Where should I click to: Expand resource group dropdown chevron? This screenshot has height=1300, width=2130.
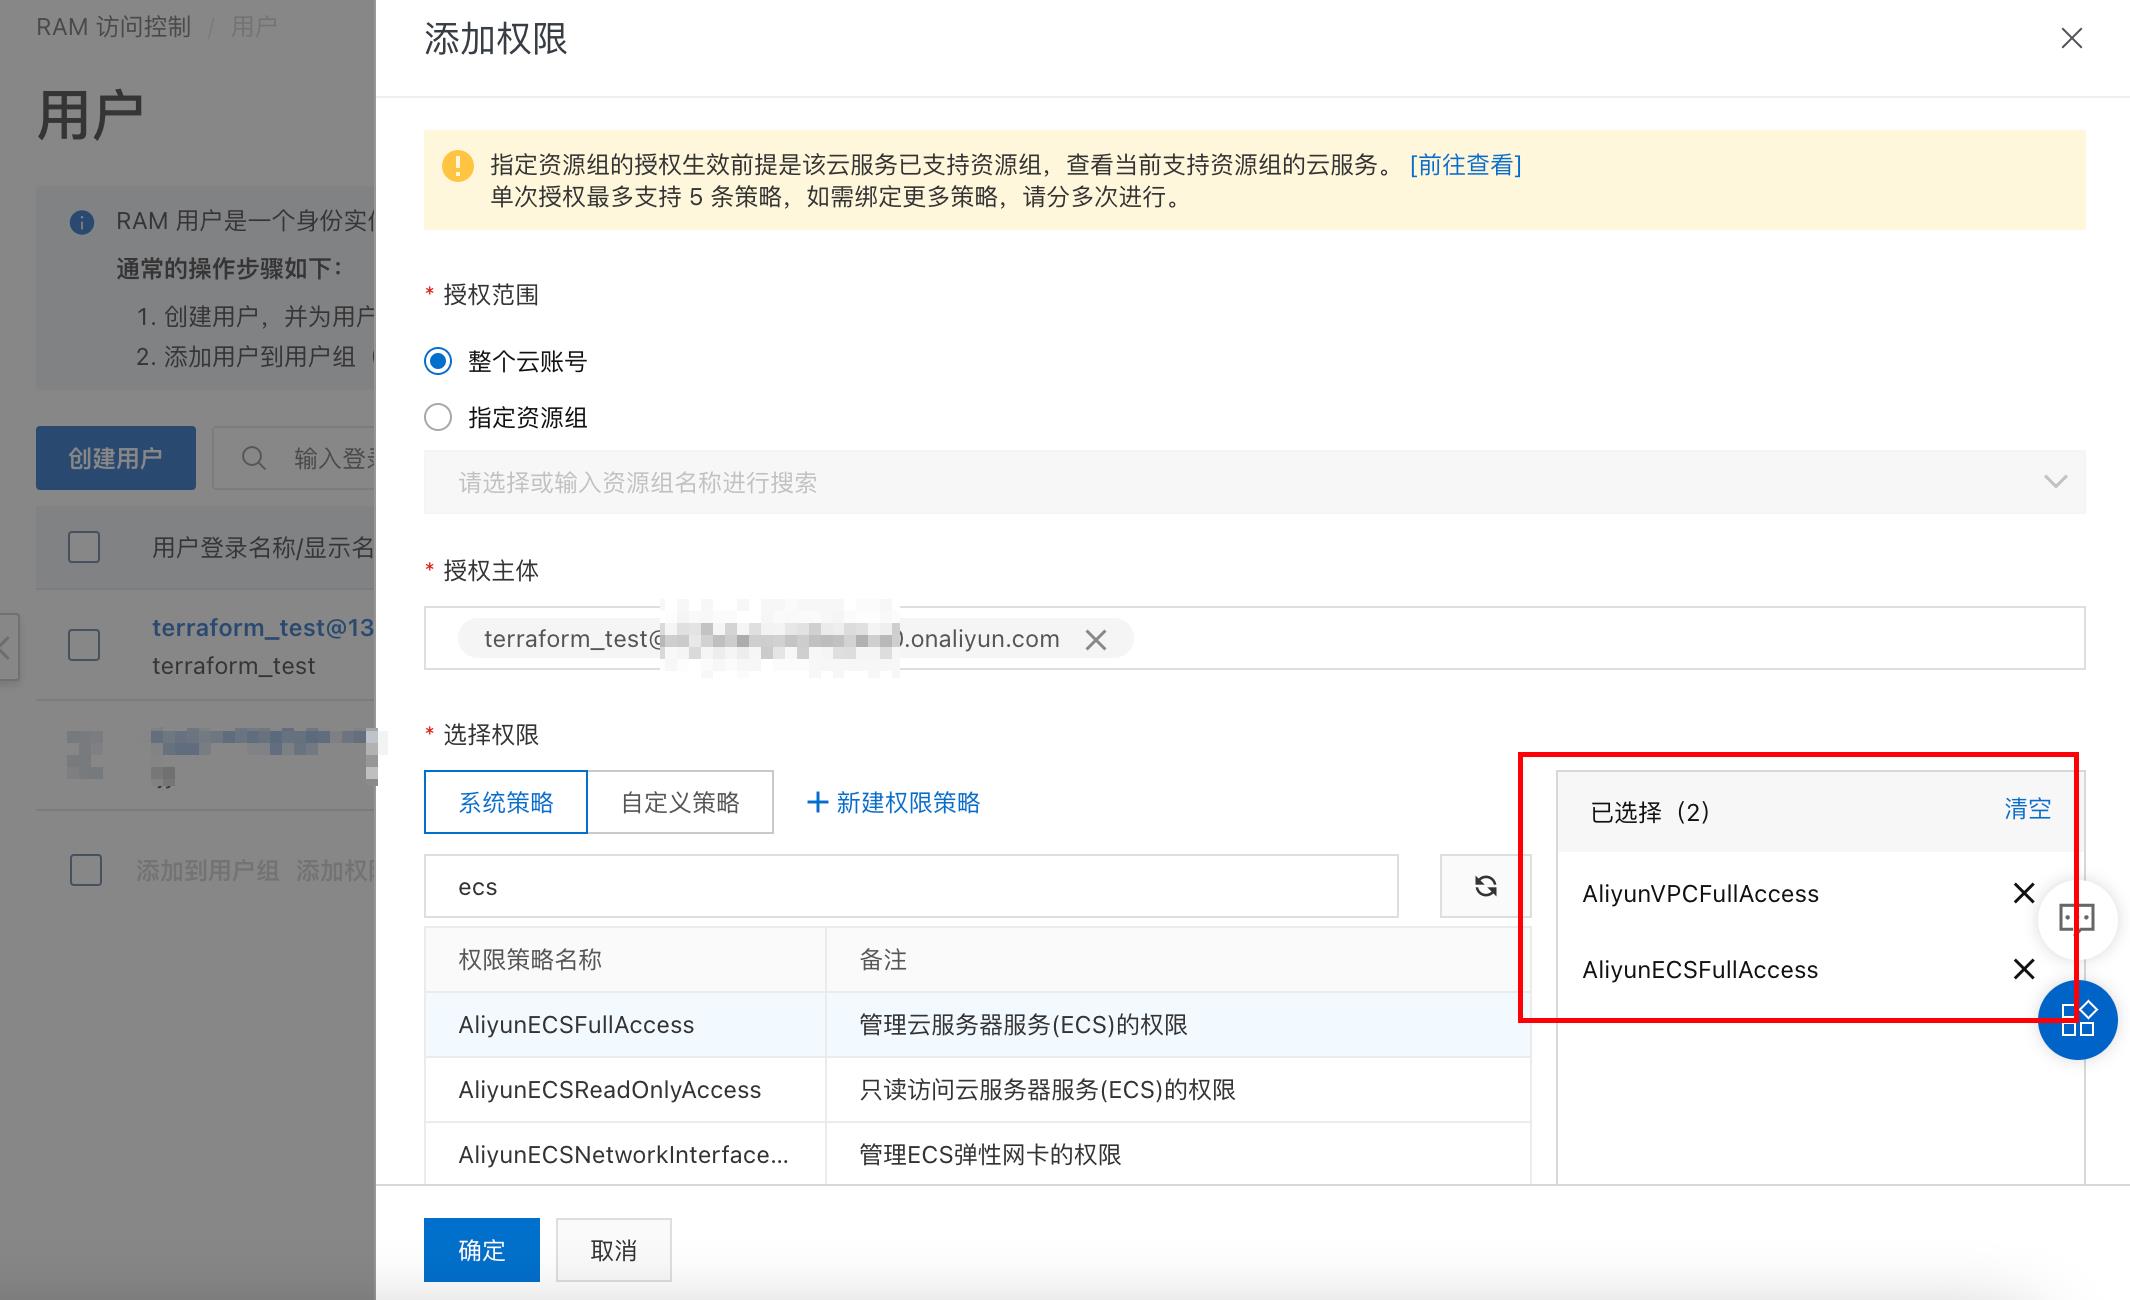click(x=2055, y=482)
